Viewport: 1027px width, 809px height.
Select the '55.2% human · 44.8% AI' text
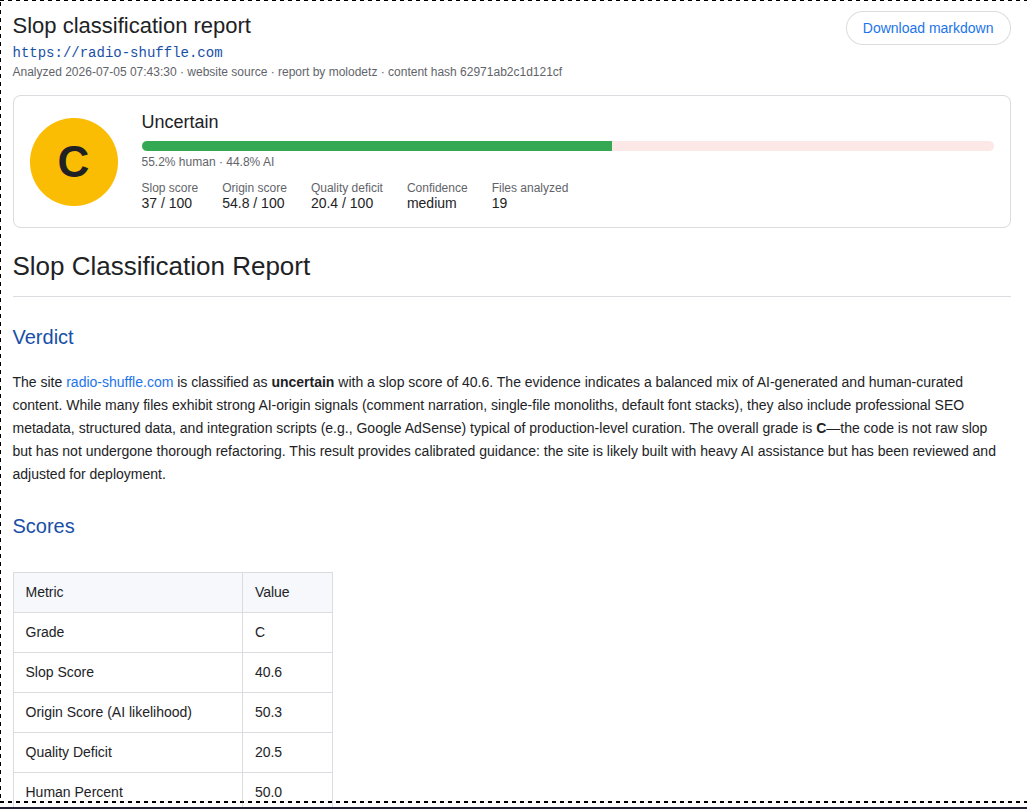[x=208, y=162]
